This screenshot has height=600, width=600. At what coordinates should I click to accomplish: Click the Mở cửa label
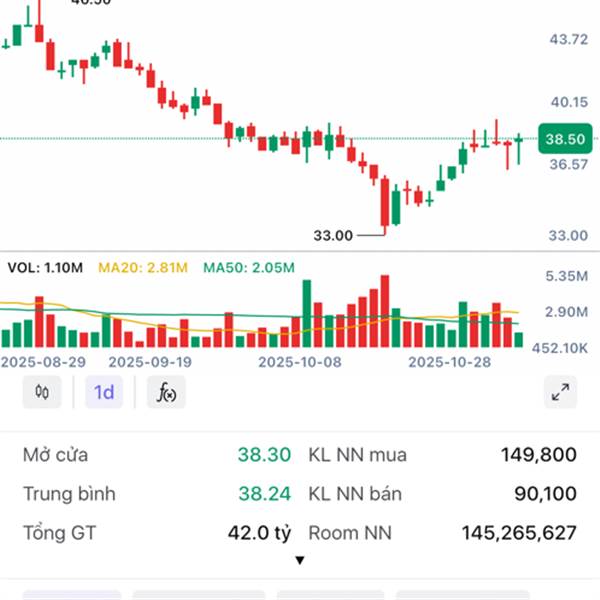[55, 455]
